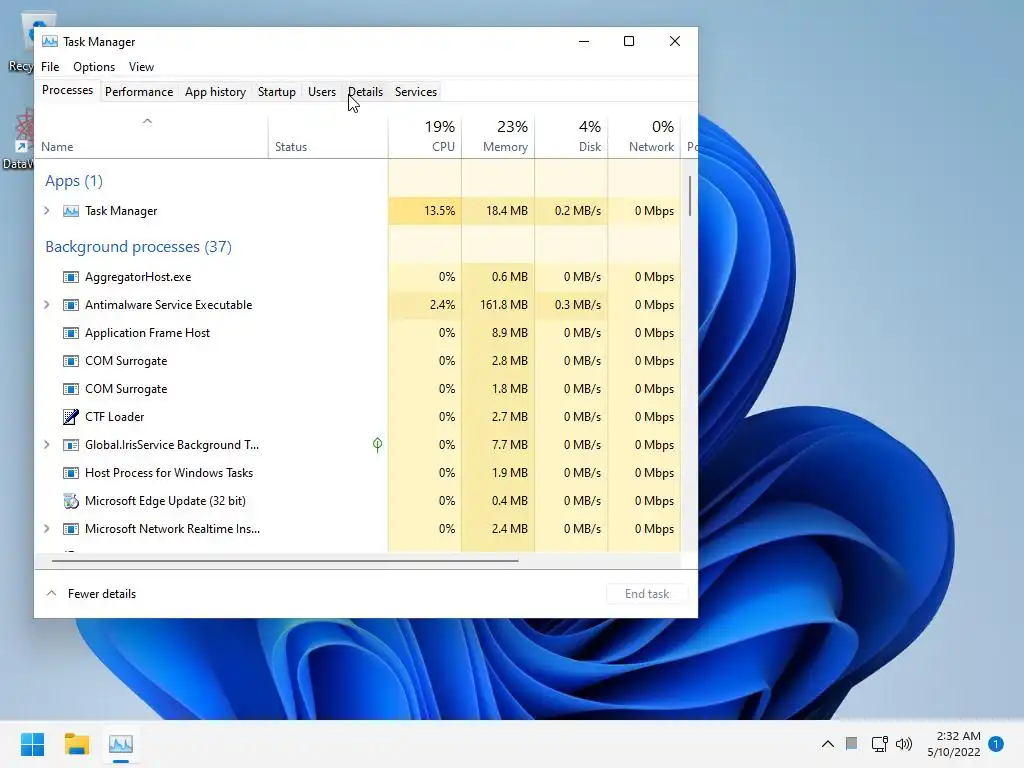Click the volume speaker tray icon
Image resolution: width=1024 pixels, height=768 pixels.
(x=904, y=744)
